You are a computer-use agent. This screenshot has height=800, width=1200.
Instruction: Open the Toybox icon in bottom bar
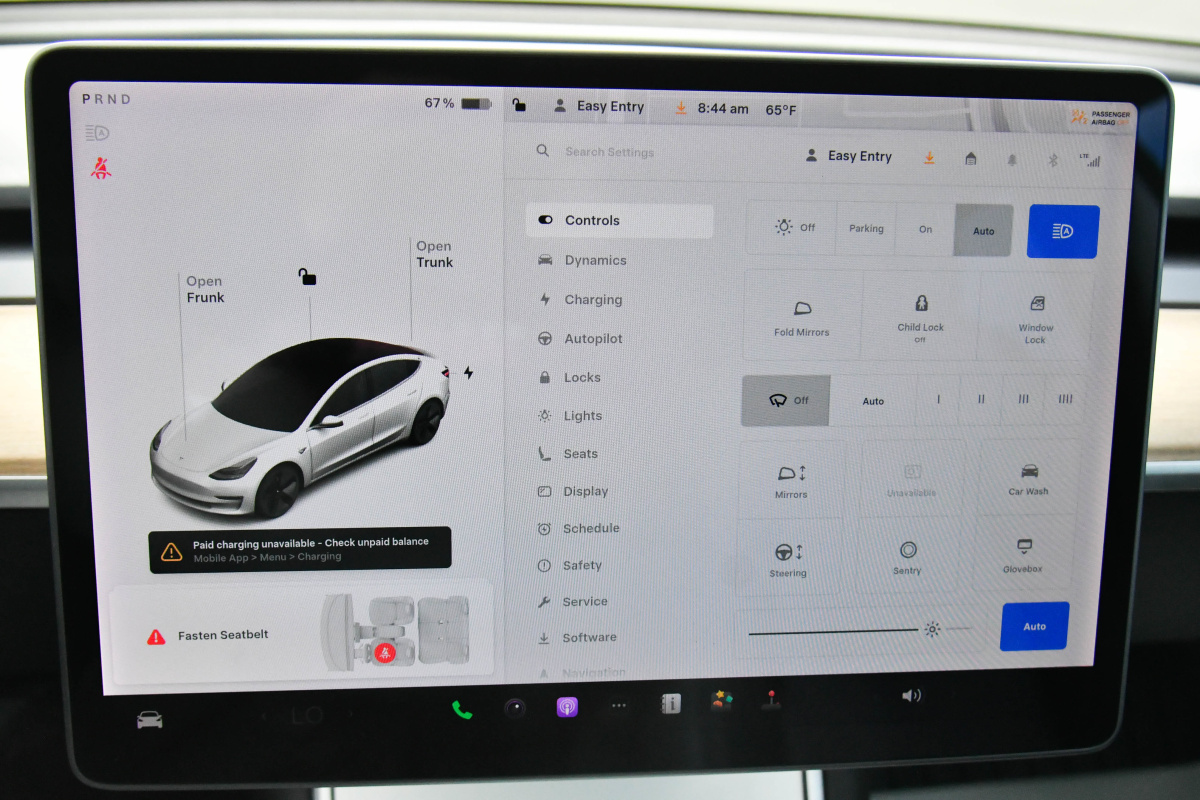click(x=721, y=702)
